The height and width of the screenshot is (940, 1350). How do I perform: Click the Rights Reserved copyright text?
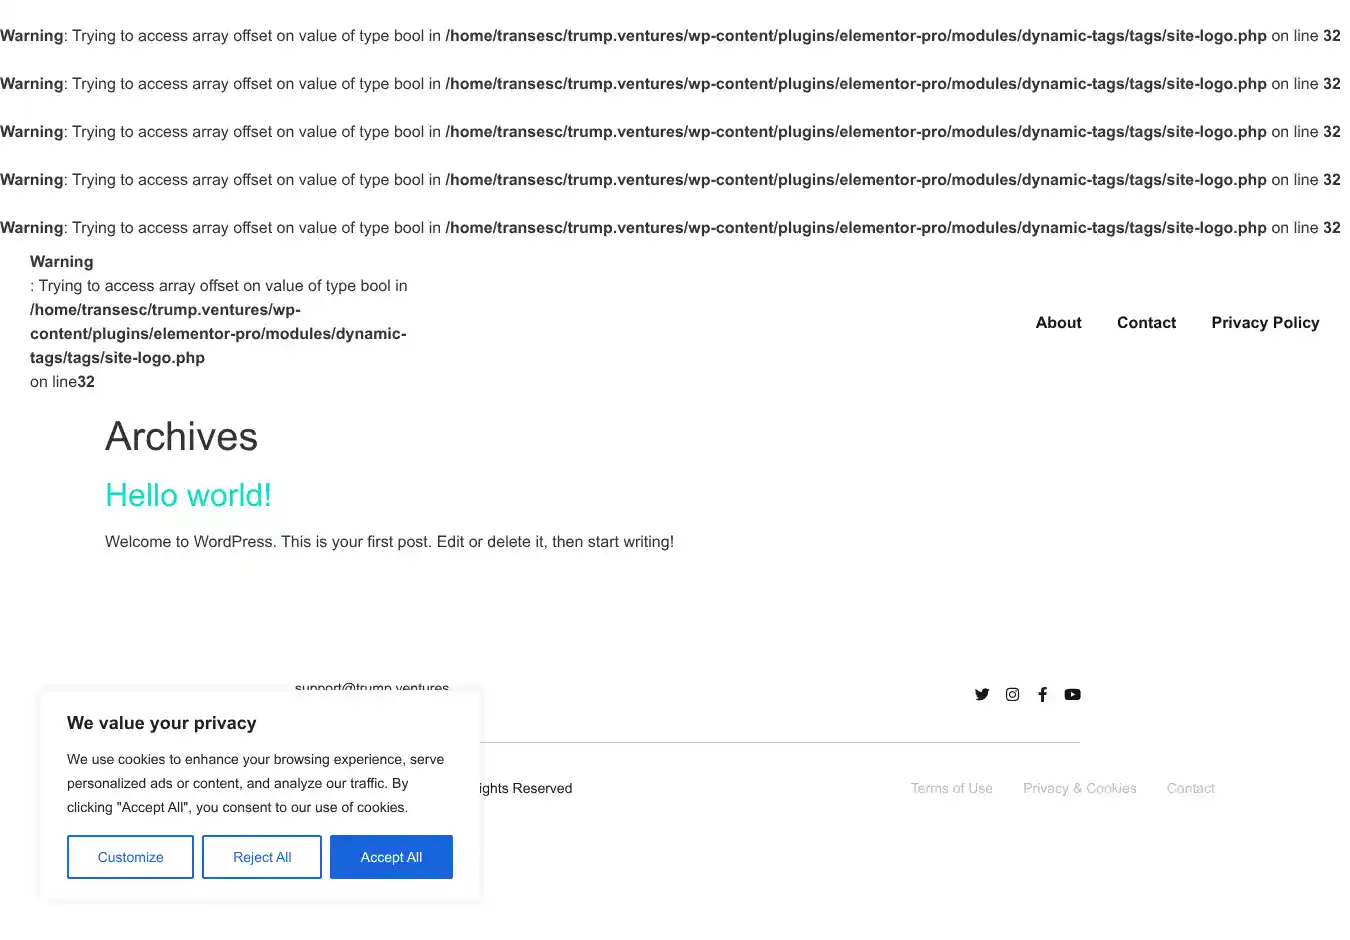pyautogui.click(x=526, y=788)
